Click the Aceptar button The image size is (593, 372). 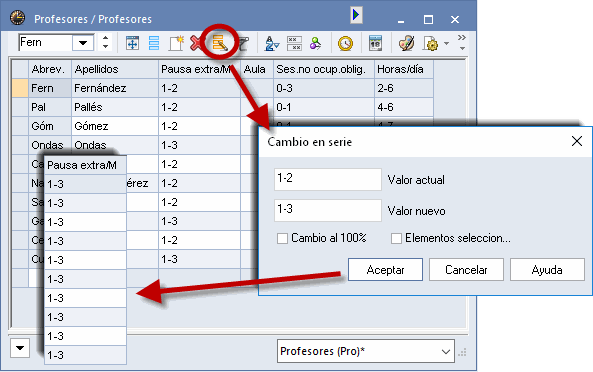[x=385, y=270]
